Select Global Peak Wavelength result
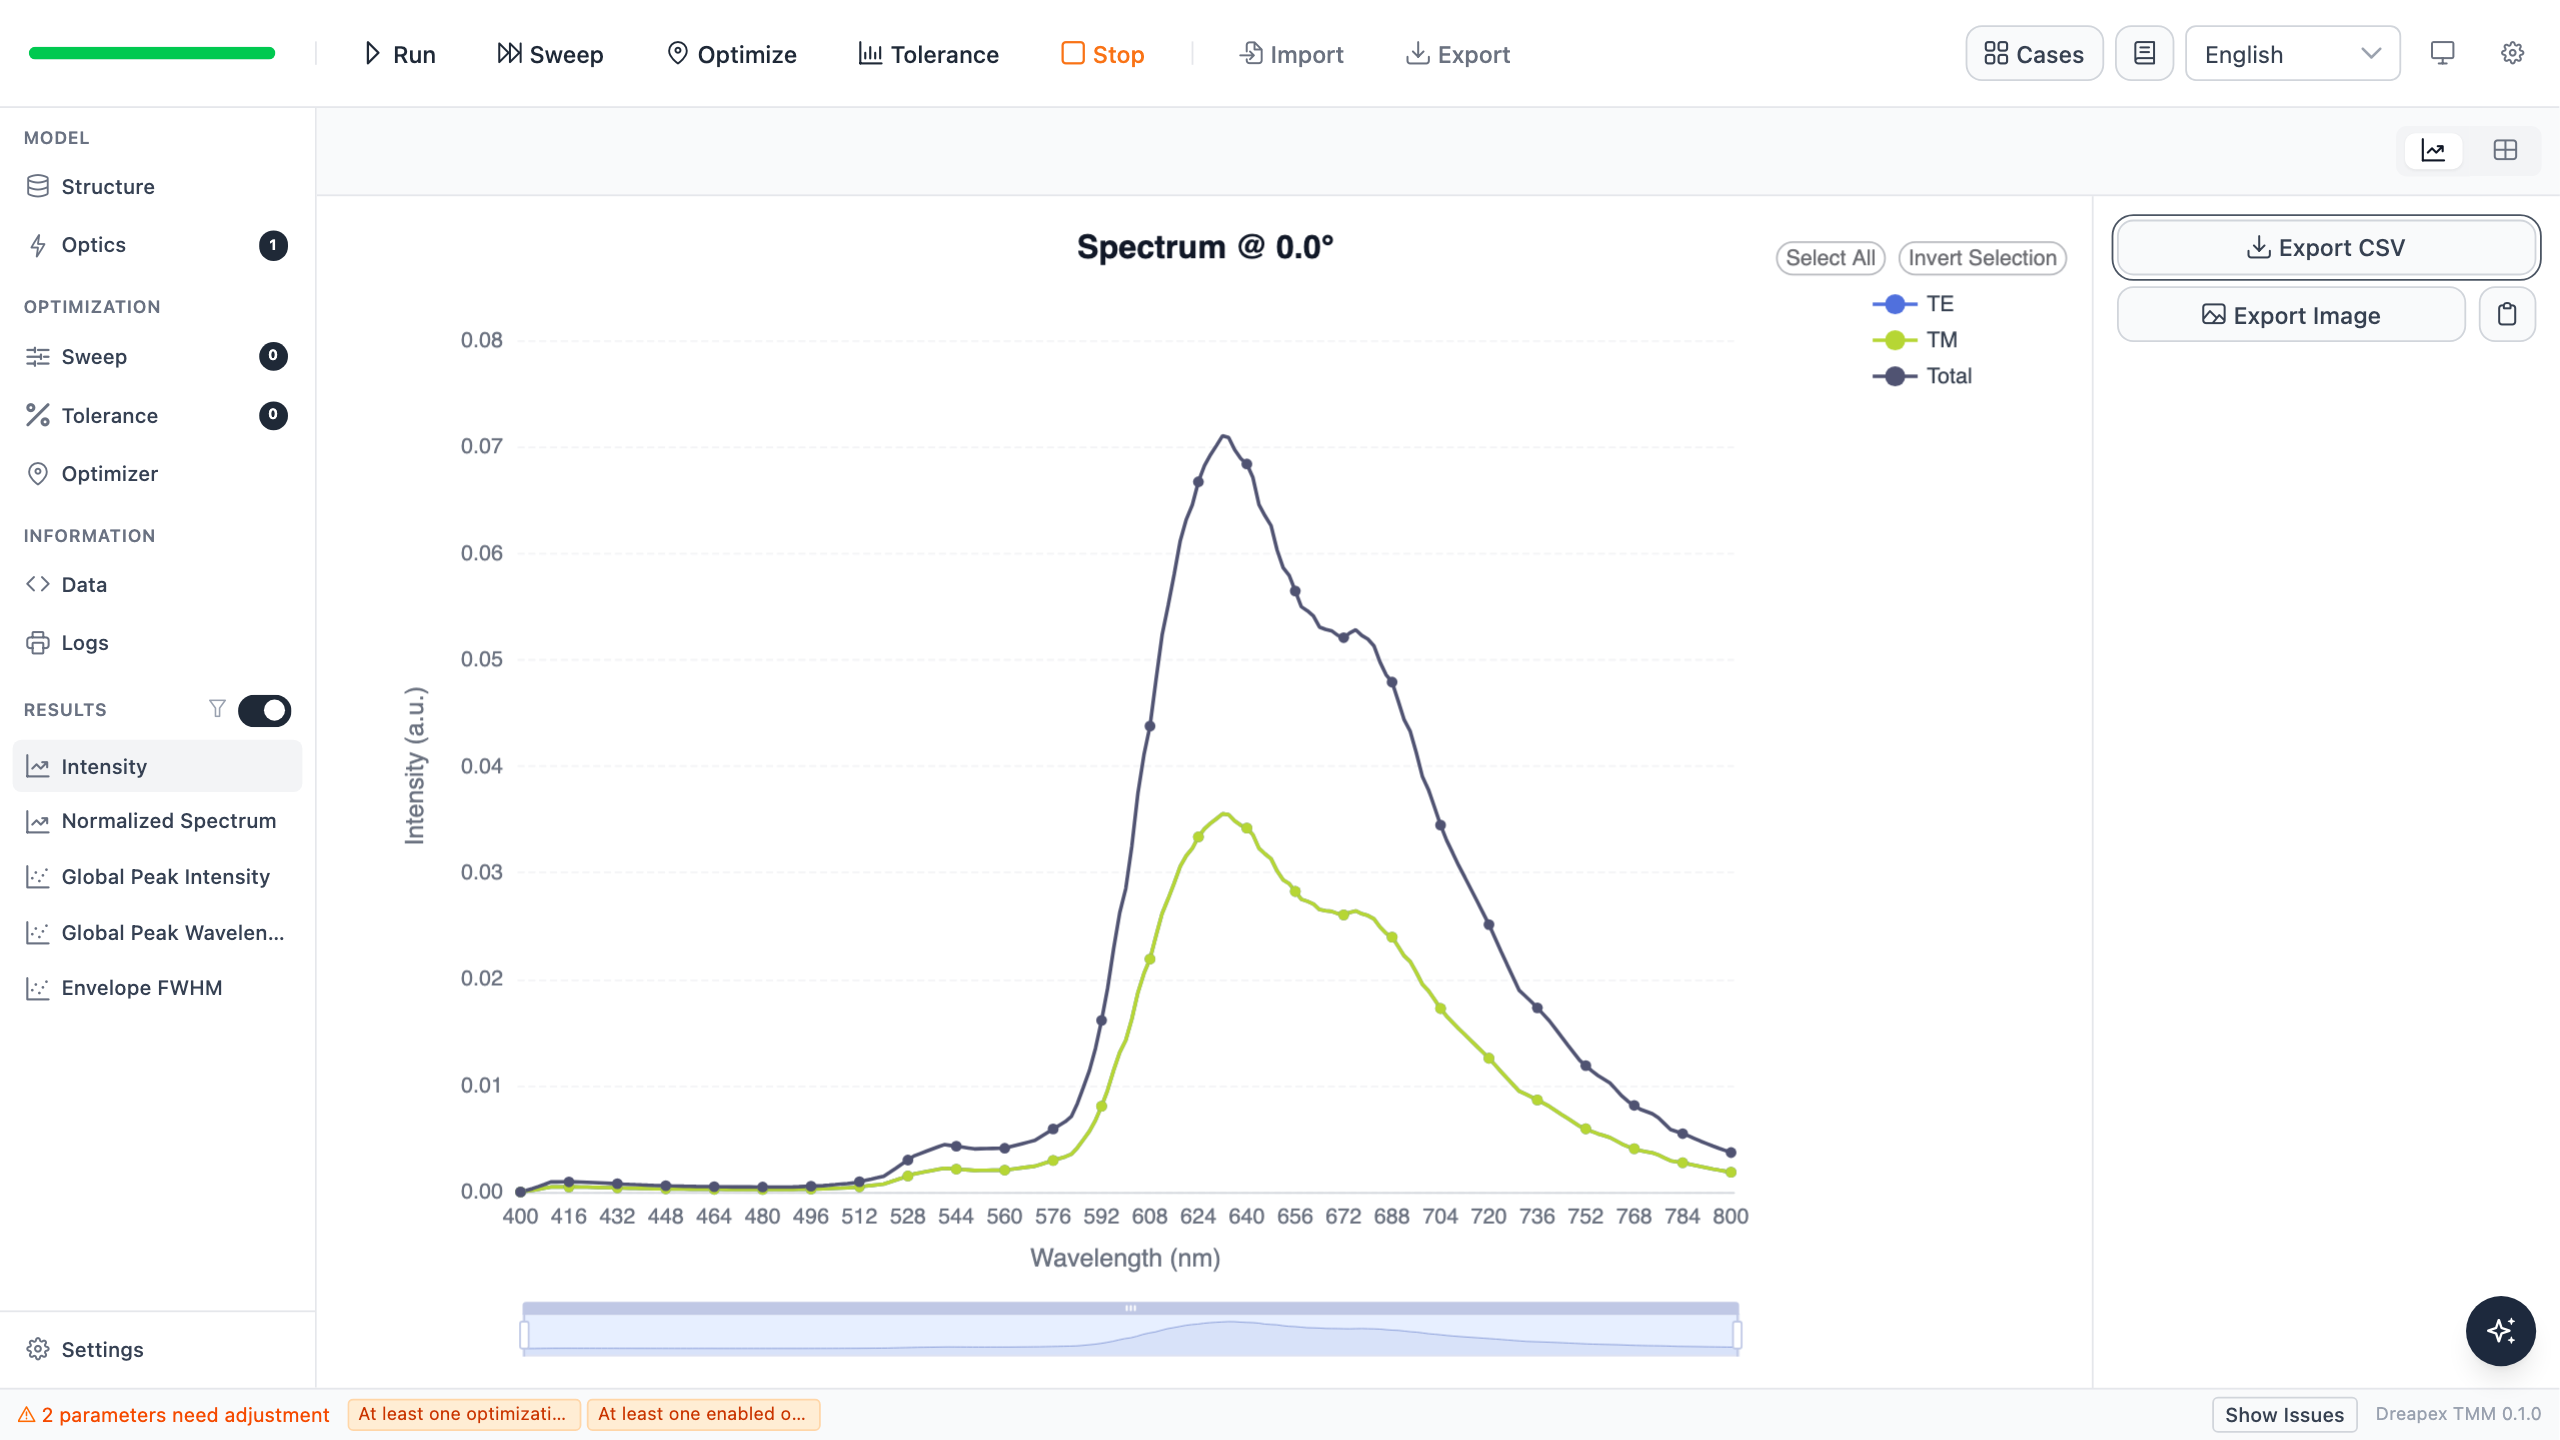The image size is (2560, 1440). (158, 933)
